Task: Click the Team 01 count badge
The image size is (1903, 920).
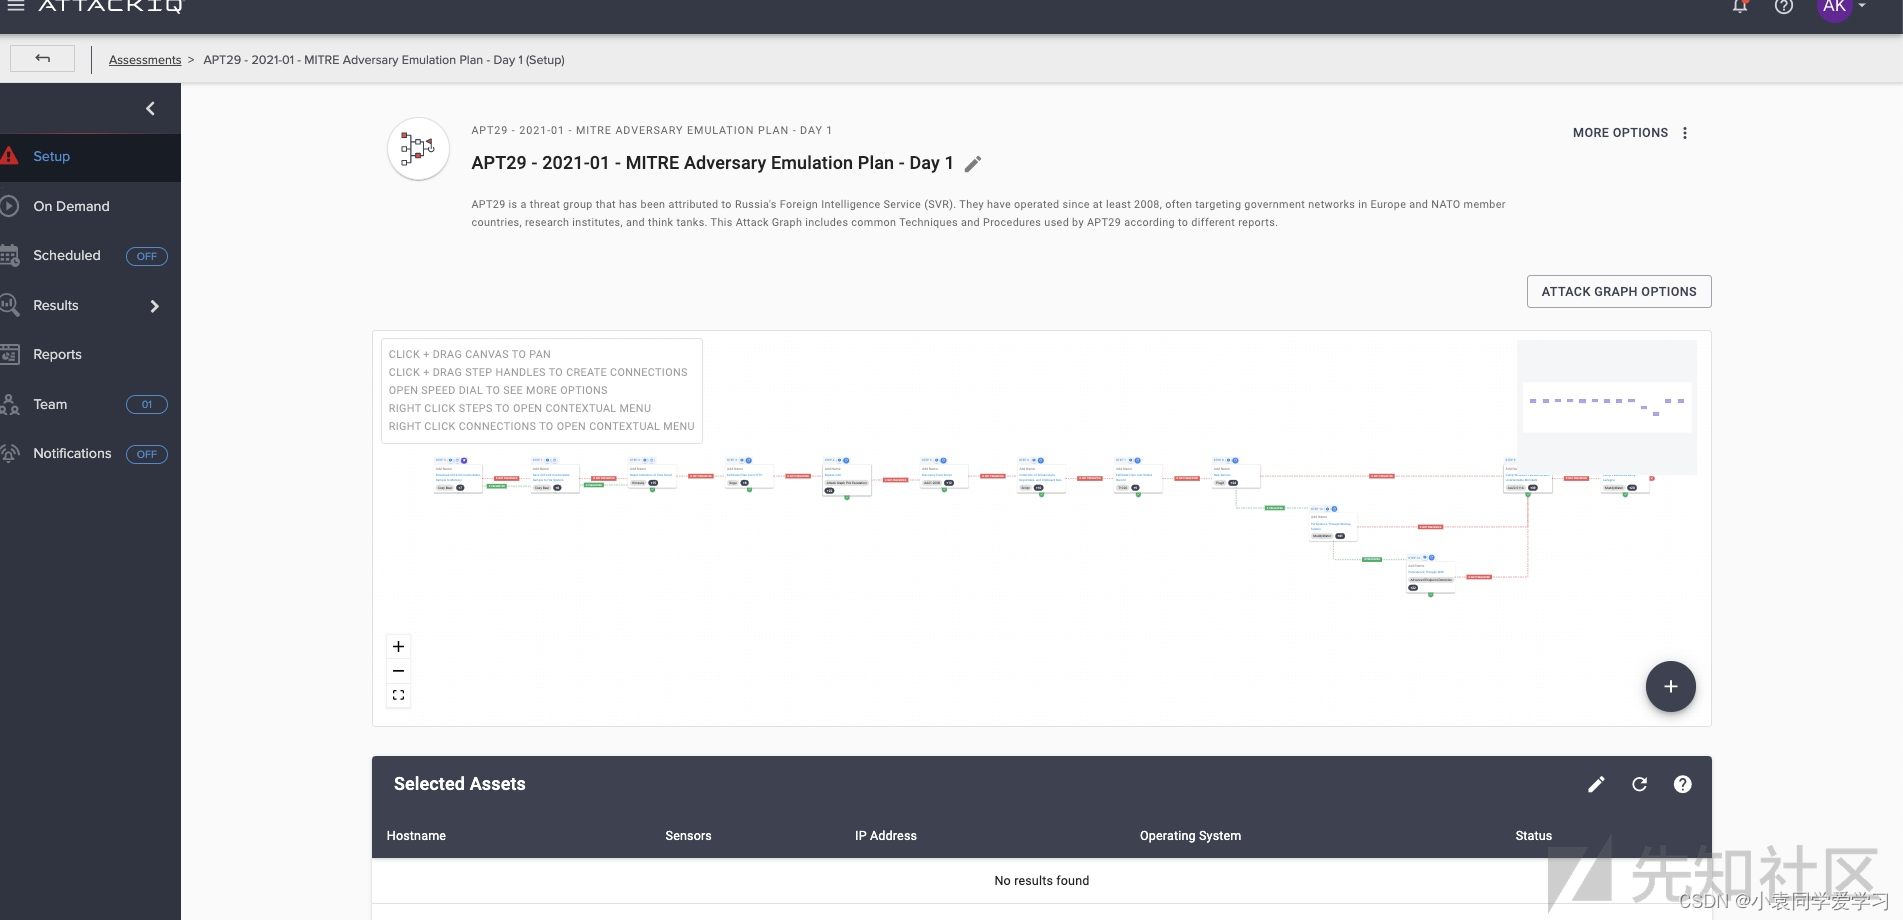Action: [x=147, y=404]
